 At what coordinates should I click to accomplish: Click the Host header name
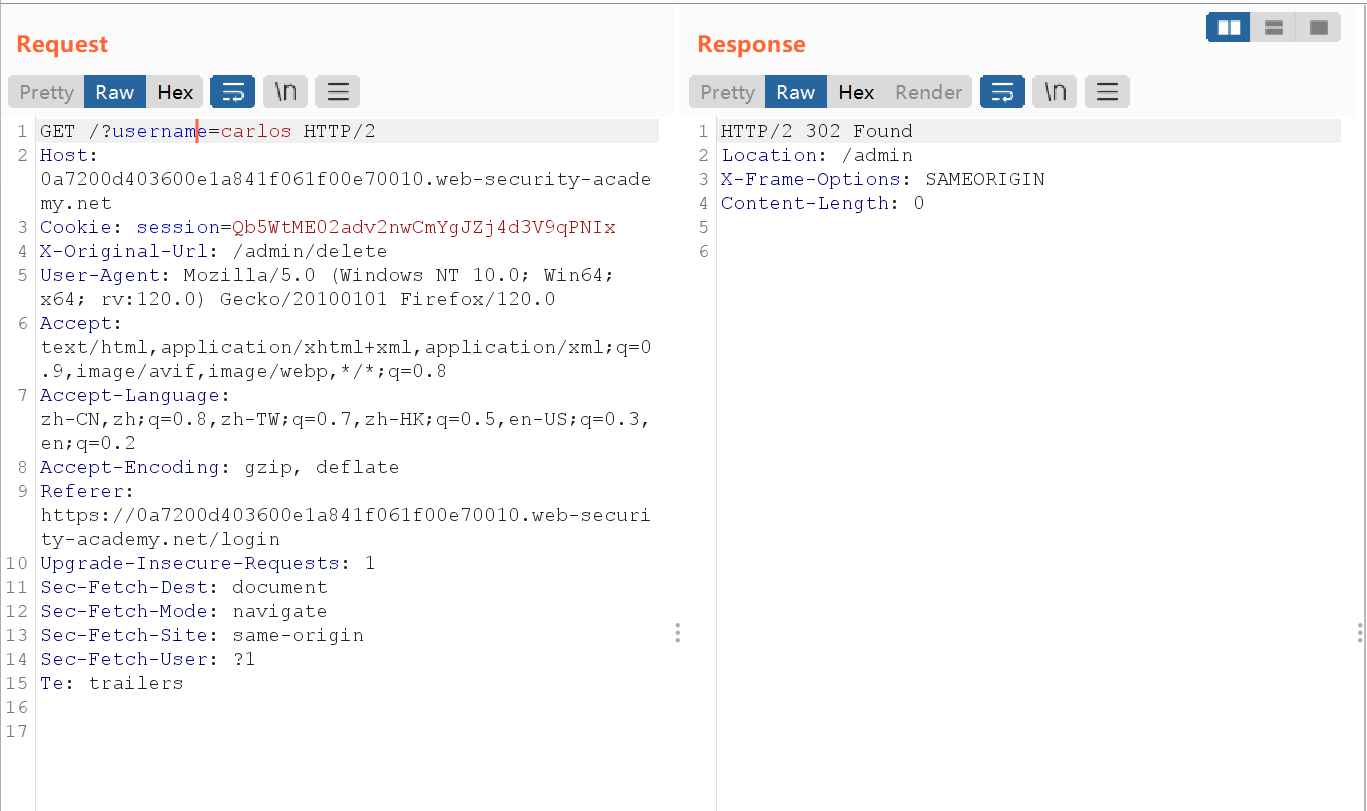[x=66, y=155]
